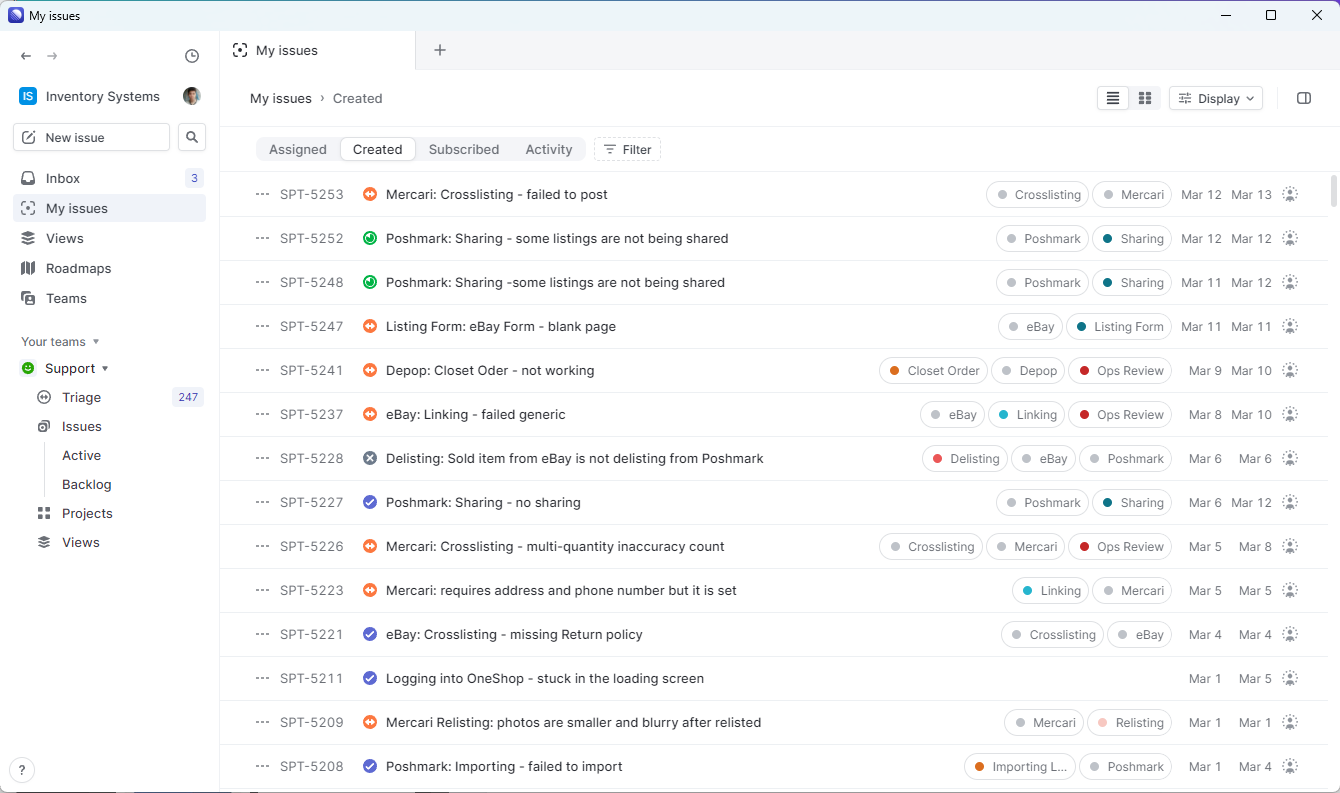Viewport: 1340px width, 793px height.
Task: Click Ops Review label on SPT-5237
Action: [x=1120, y=415]
